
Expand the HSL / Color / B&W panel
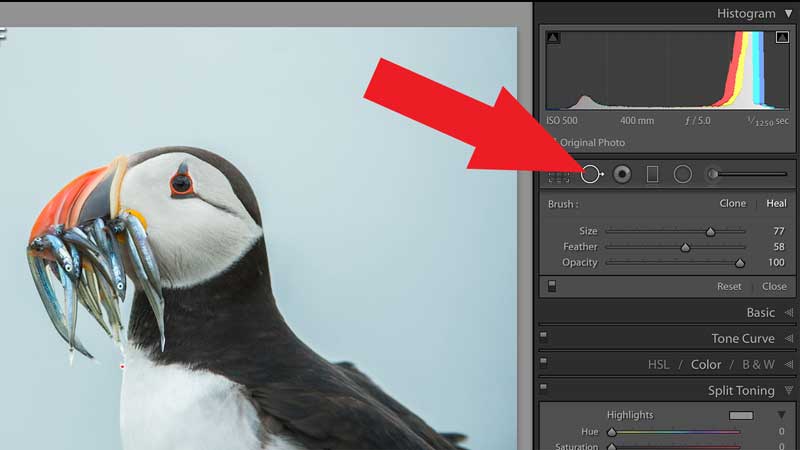point(789,364)
